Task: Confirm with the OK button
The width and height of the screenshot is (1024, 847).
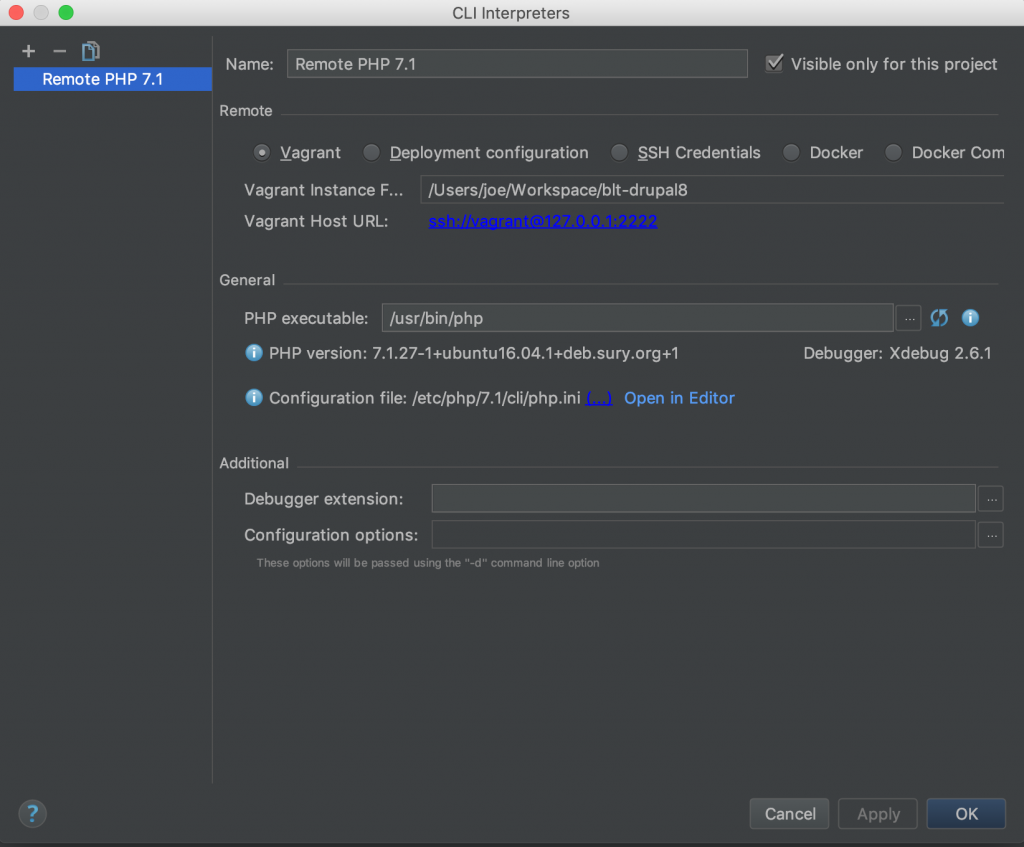Action: 967,814
